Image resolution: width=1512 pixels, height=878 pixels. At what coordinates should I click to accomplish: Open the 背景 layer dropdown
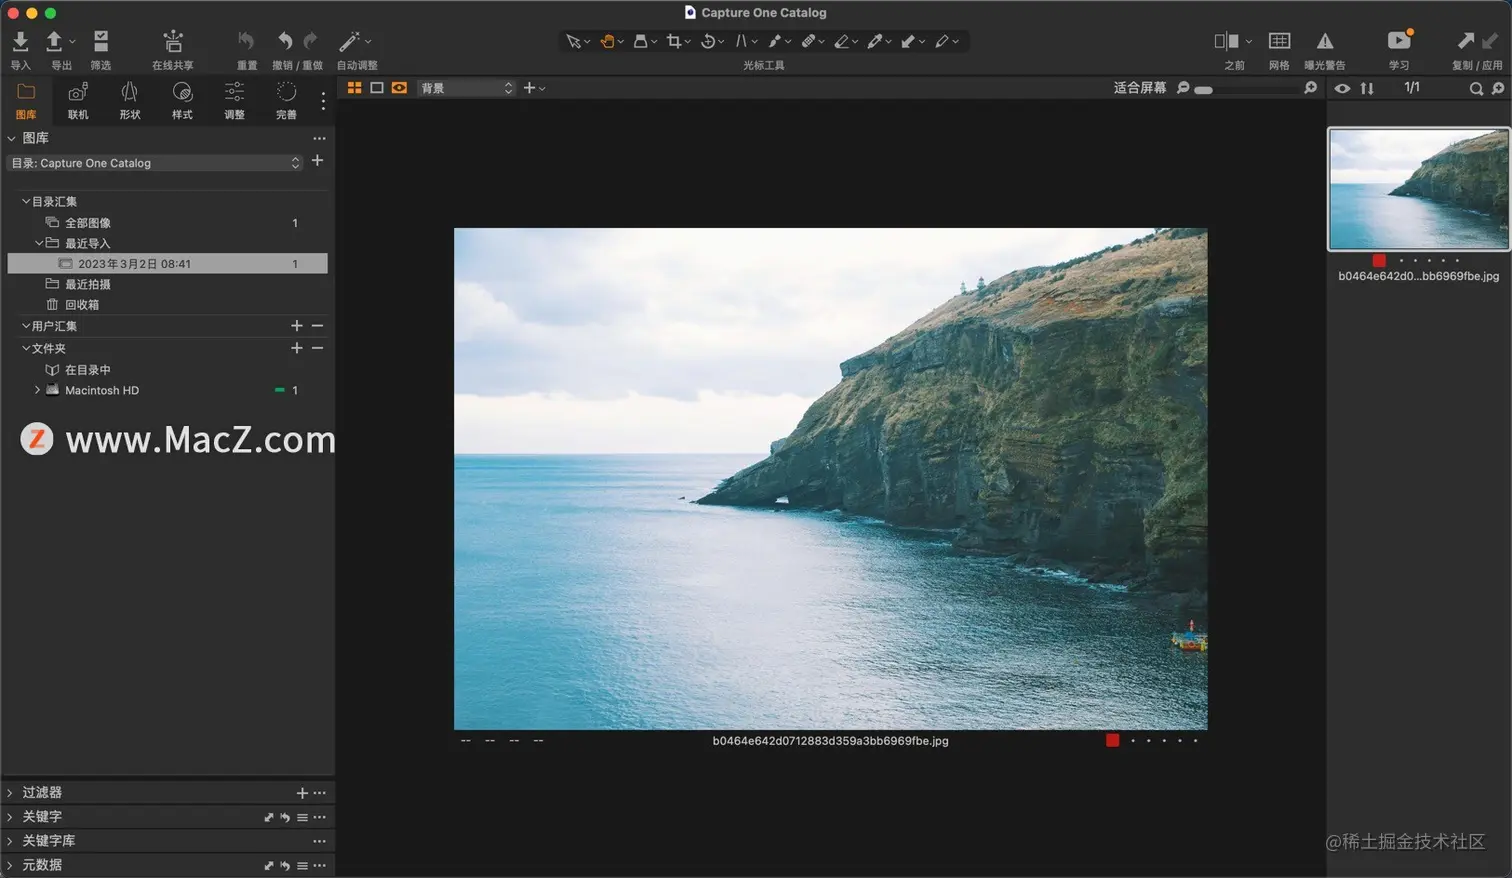click(466, 89)
